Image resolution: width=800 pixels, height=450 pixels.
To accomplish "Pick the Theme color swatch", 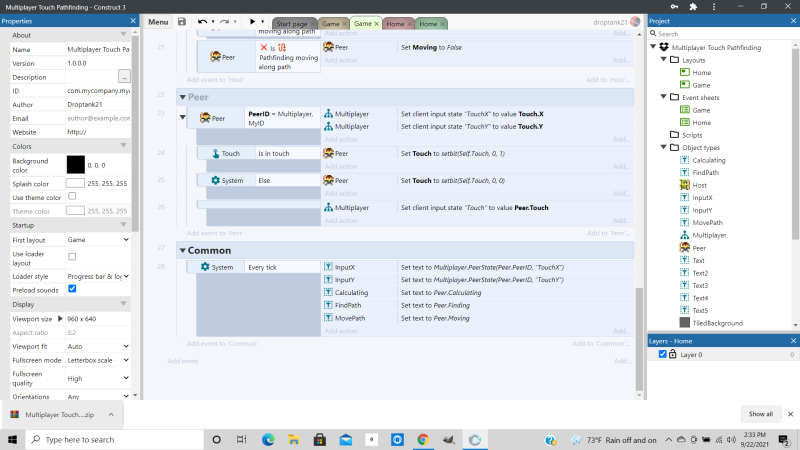I will [x=76, y=211].
